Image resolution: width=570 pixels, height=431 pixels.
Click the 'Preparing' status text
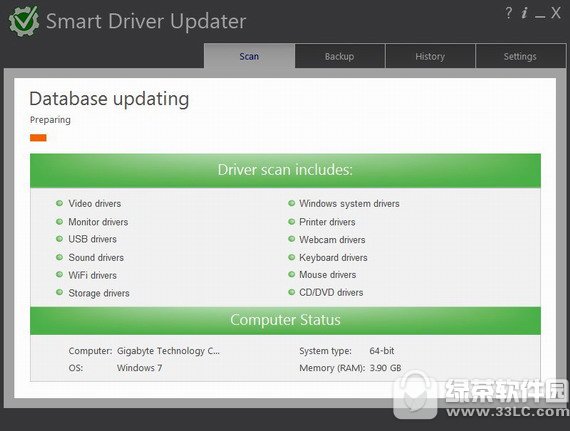click(50, 120)
